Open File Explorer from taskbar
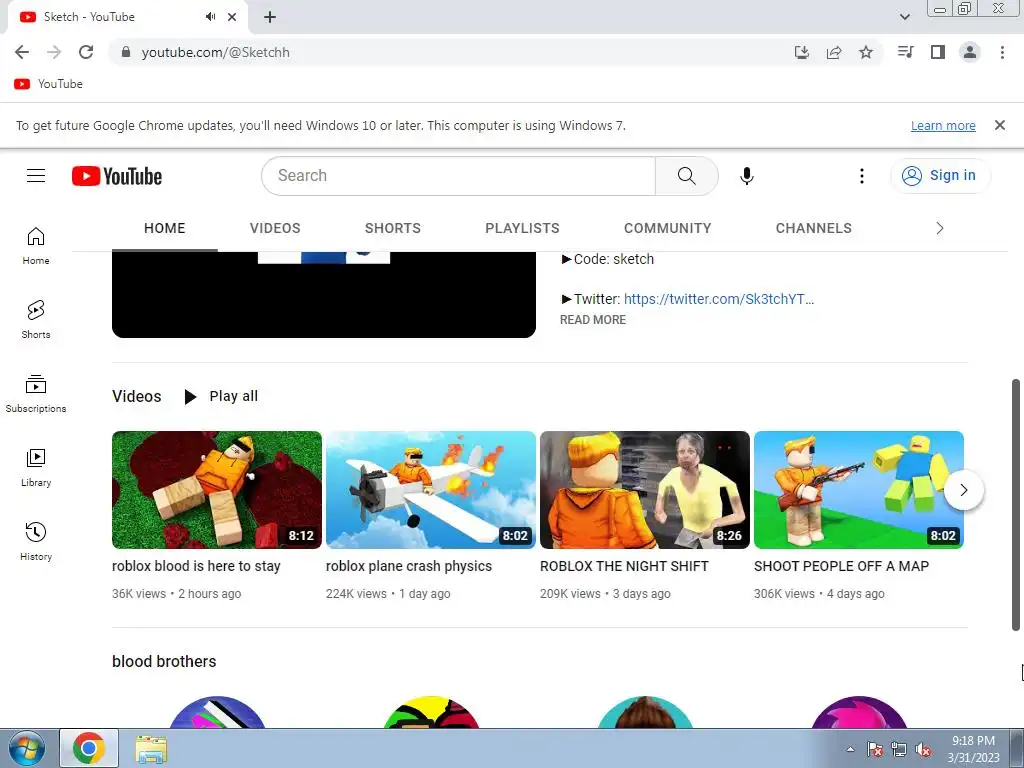The image size is (1024, 768). [x=151, y=749]
